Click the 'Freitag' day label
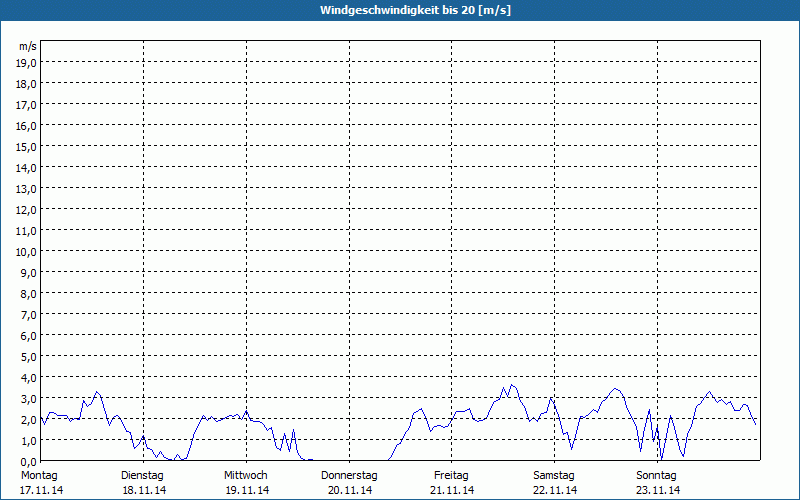 coord(452,476)
